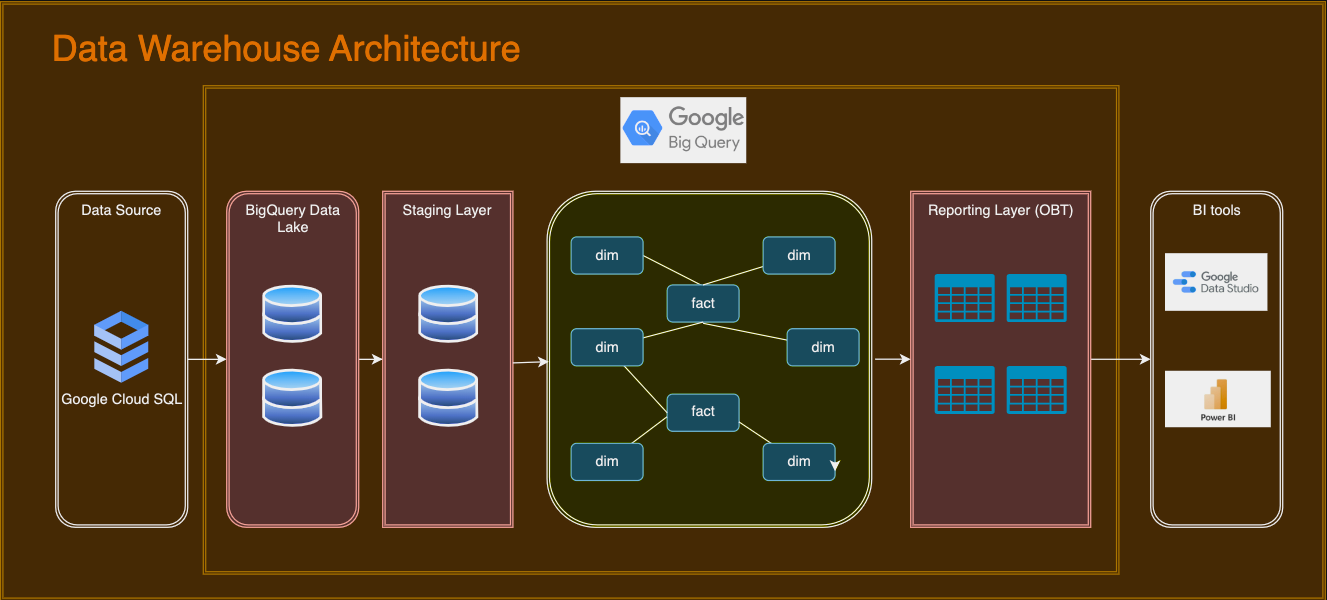Click the BI tools panel header

pos(1217,210)
